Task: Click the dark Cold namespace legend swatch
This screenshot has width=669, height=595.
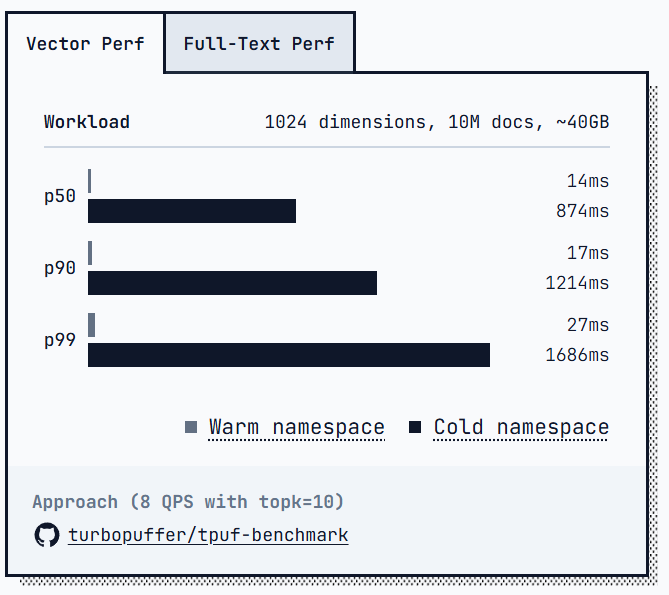Action: click(x=415, y=427)
